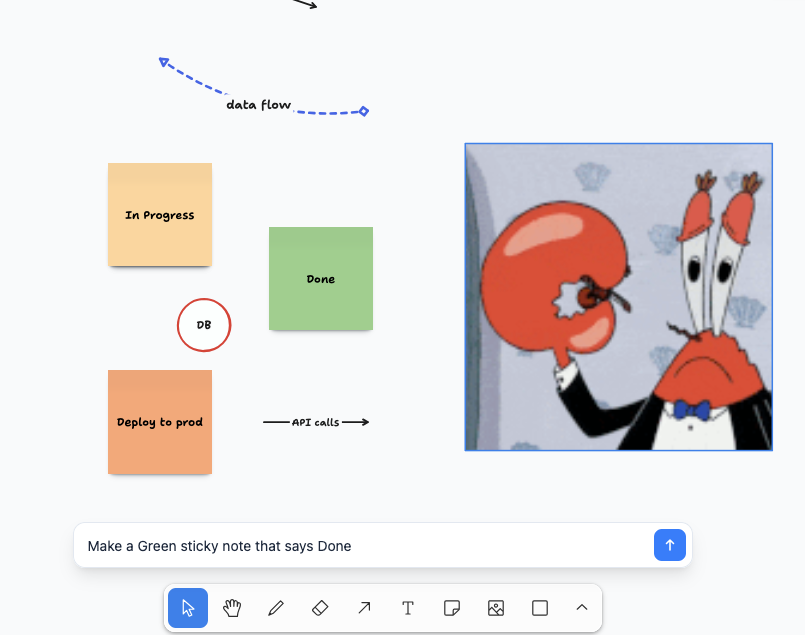805x635 pixels.
Task: Click the triangle arrowhead of dashed line
Action: (164, 62)
